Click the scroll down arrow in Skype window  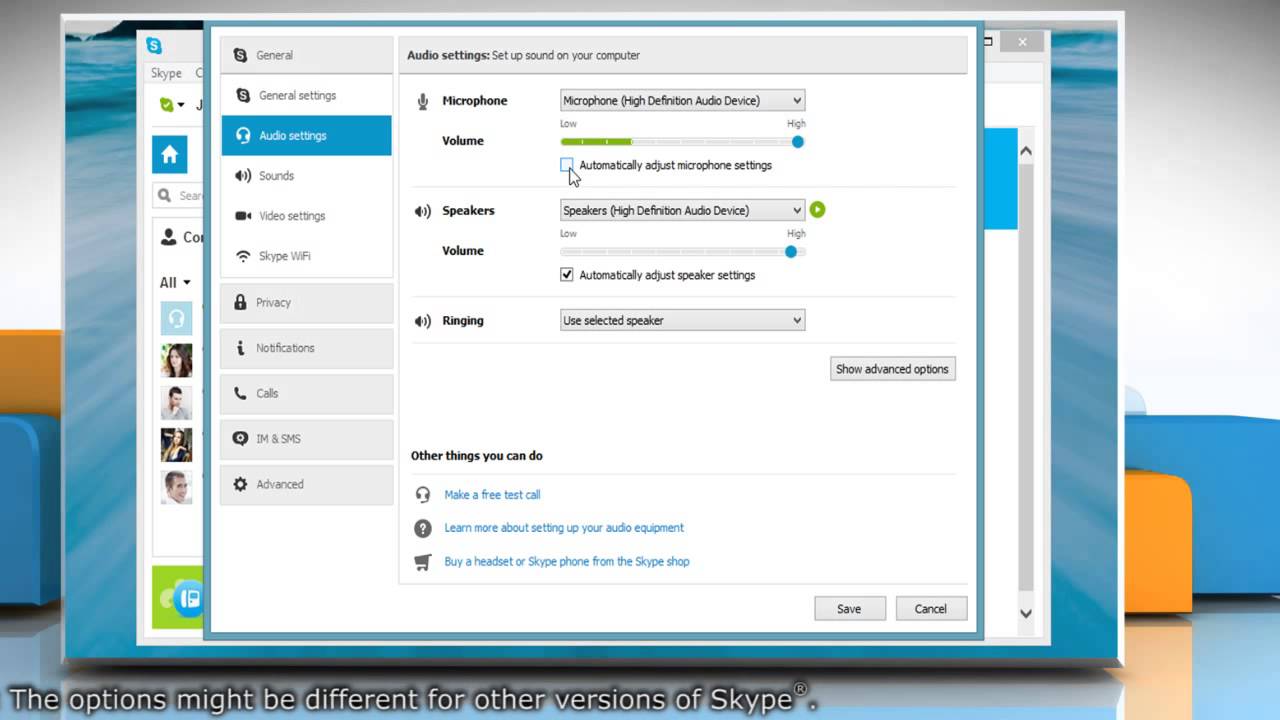1025,613
